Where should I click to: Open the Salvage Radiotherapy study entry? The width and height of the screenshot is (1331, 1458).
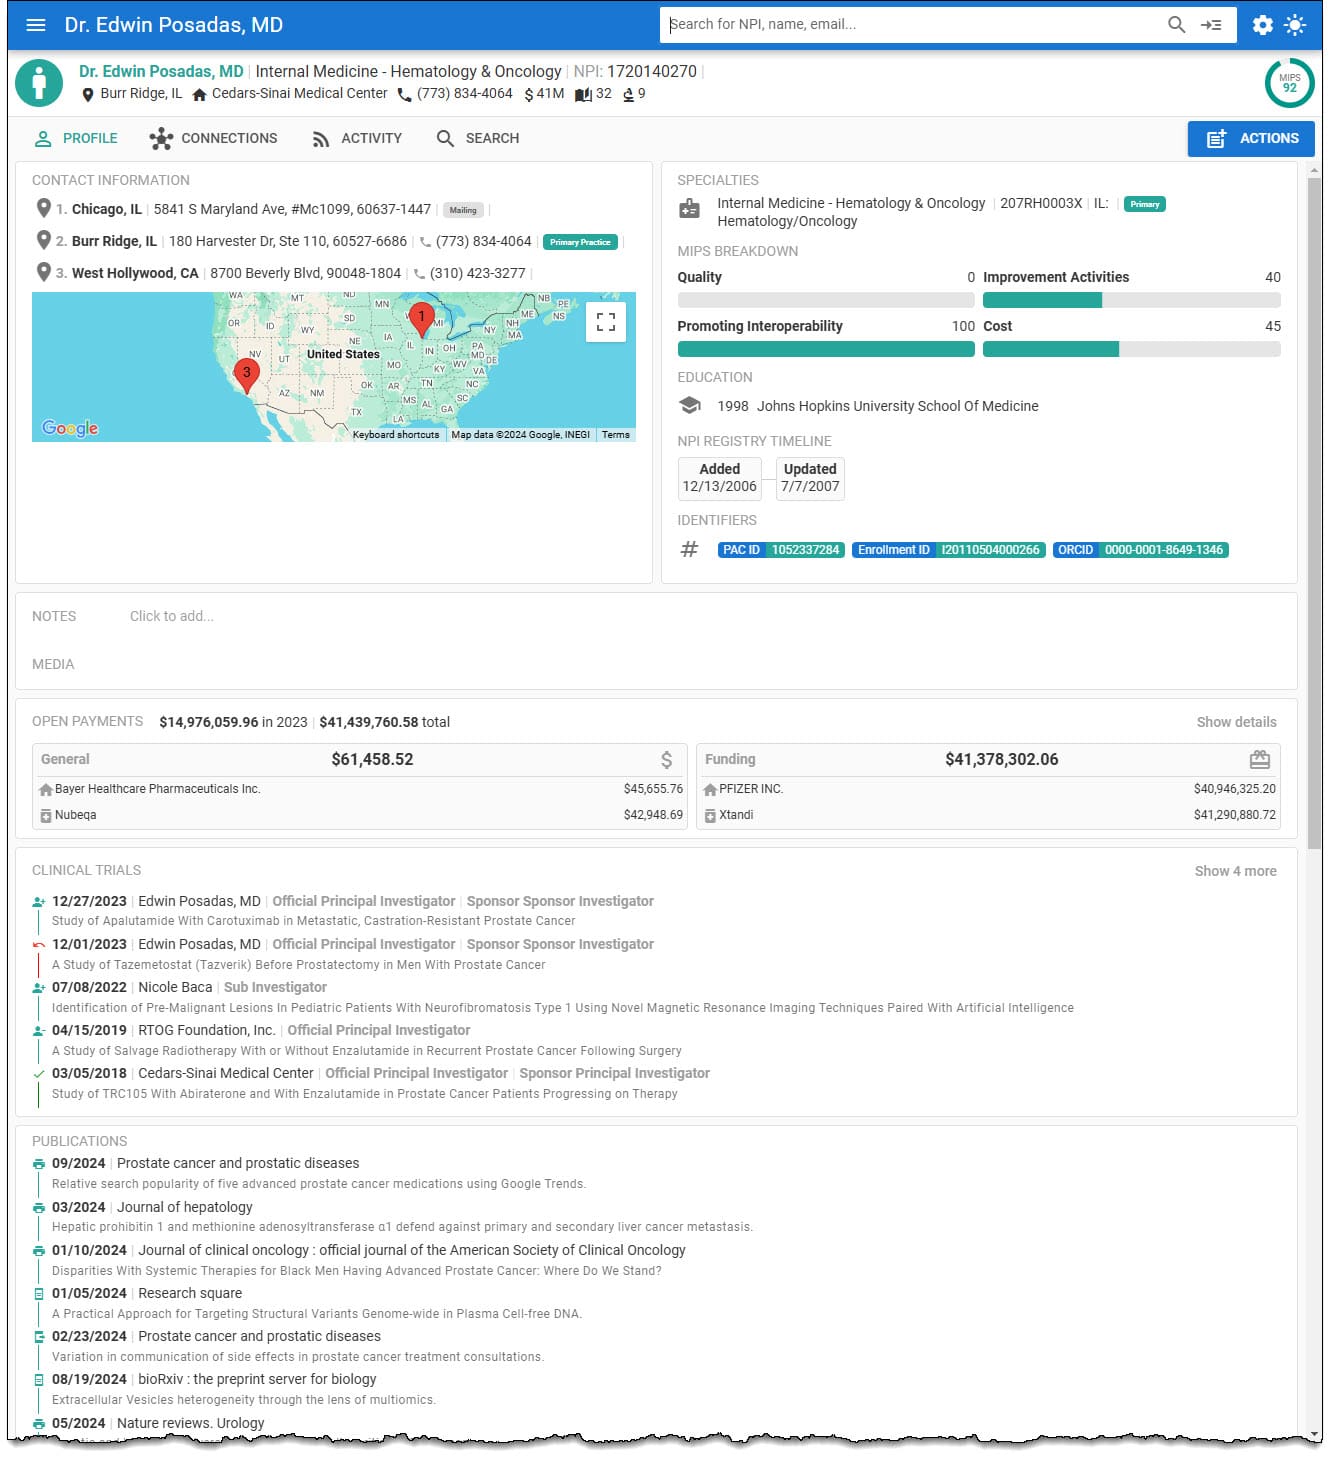366,1051
